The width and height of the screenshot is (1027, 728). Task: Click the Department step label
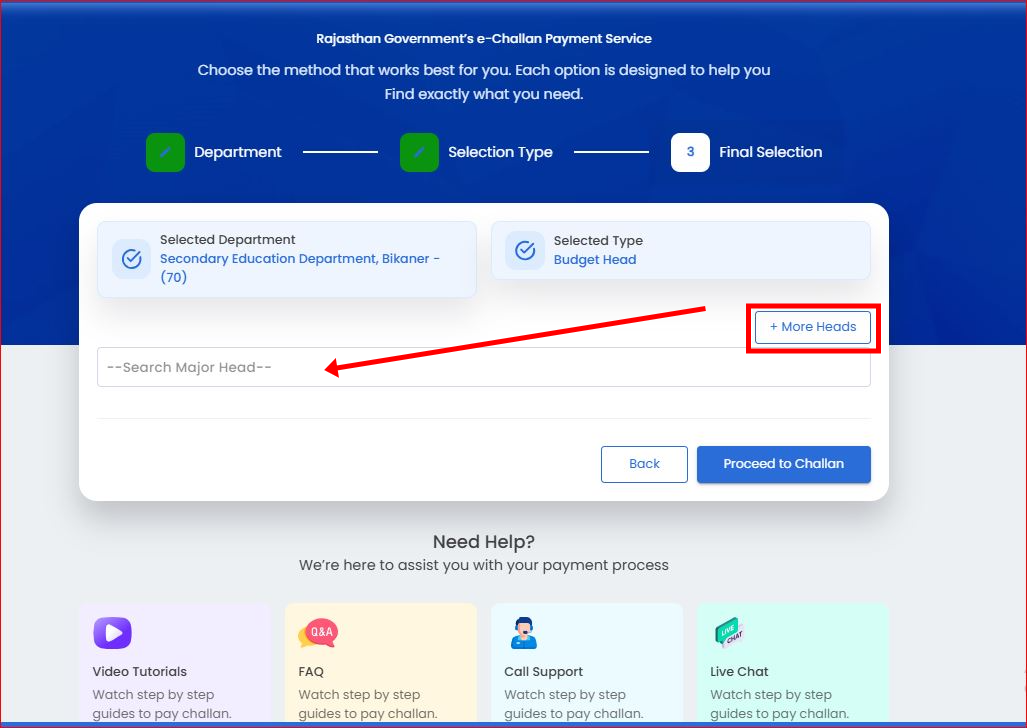tap(238, 152)
